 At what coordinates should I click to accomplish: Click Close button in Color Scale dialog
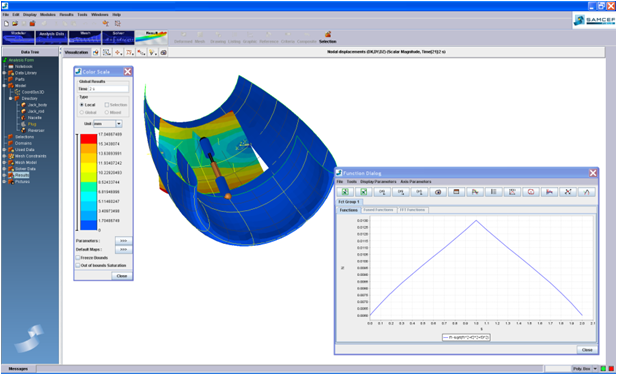[122, 276]
